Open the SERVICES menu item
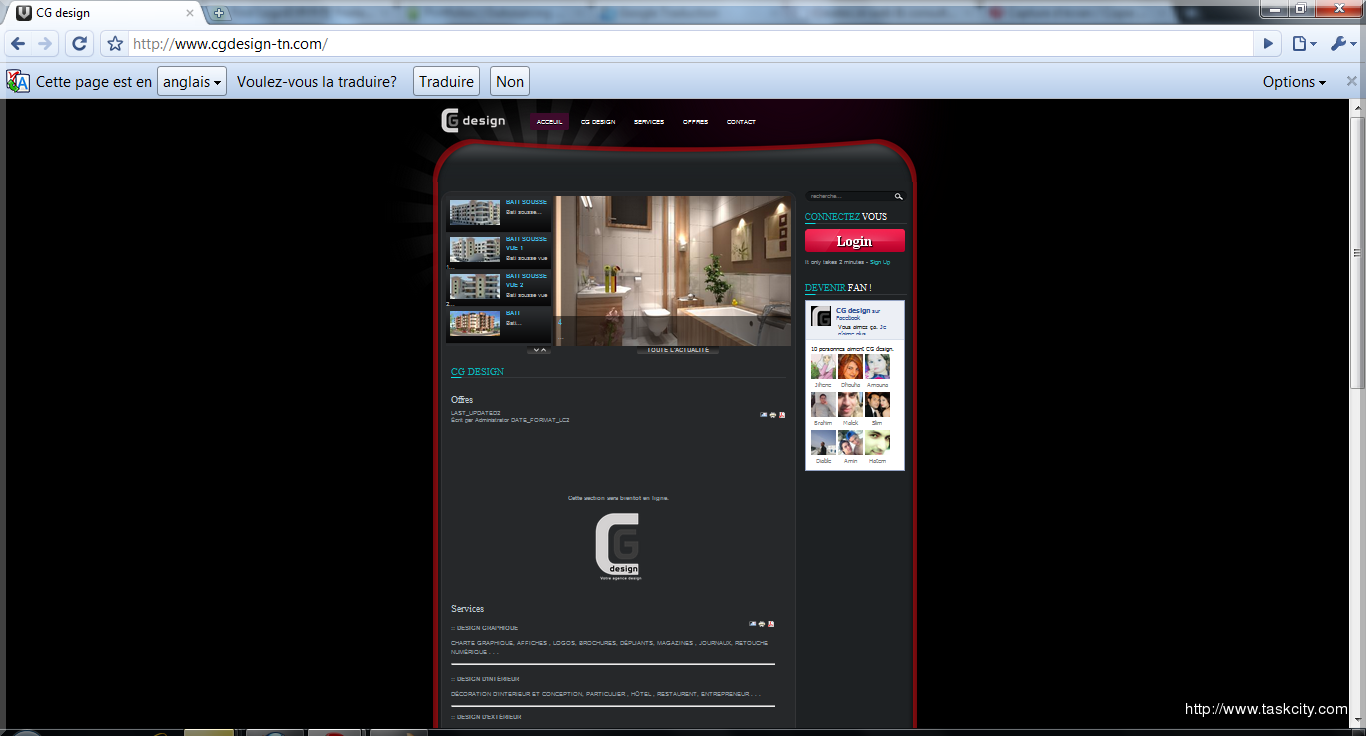Image resolution: width=1366 pixels, height=736 pixels. tap(648, 121)
